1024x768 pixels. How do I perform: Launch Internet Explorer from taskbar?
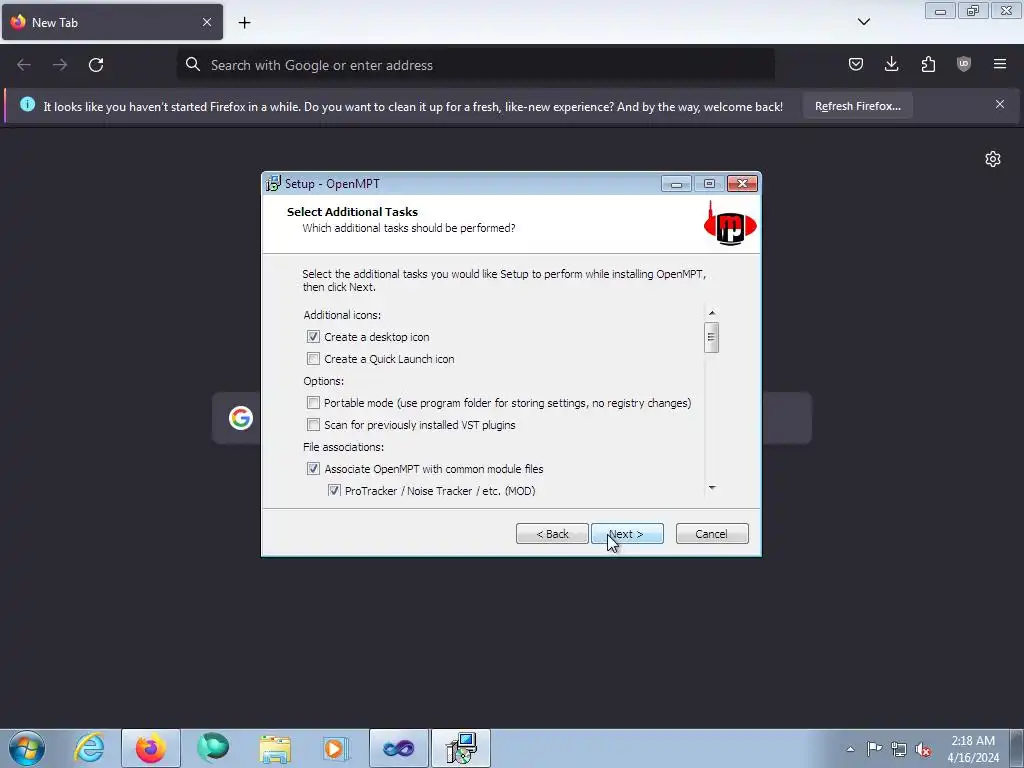tap(89, 748)
